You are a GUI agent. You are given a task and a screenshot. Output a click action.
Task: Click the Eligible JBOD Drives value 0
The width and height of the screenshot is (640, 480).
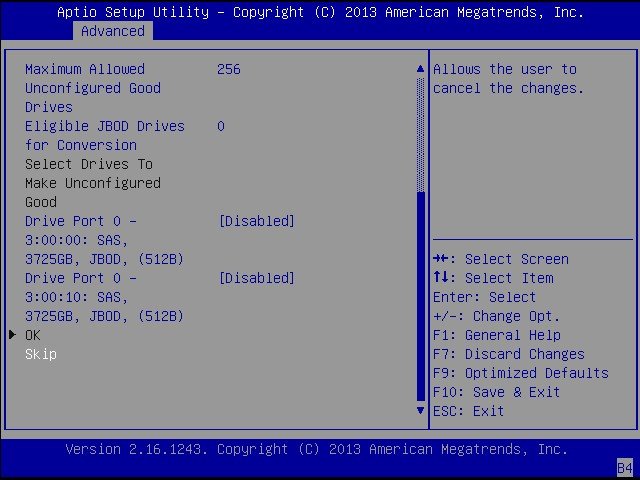pos(221,127)
